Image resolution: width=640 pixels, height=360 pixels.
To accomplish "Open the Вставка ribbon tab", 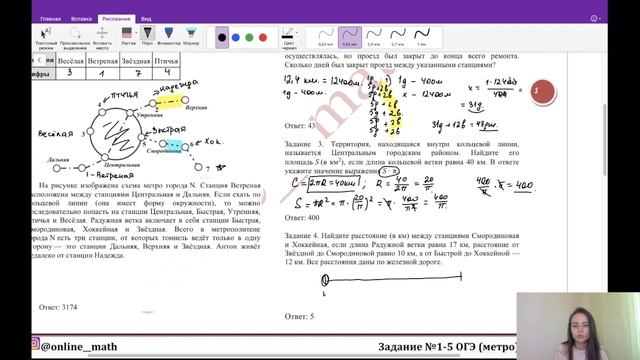I will (x=81, y=19).
